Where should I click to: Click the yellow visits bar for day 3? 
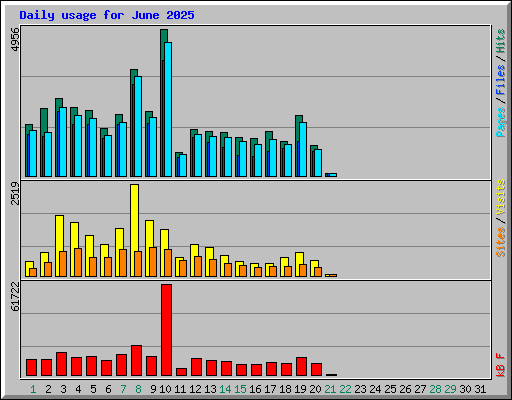click(59, 246)
